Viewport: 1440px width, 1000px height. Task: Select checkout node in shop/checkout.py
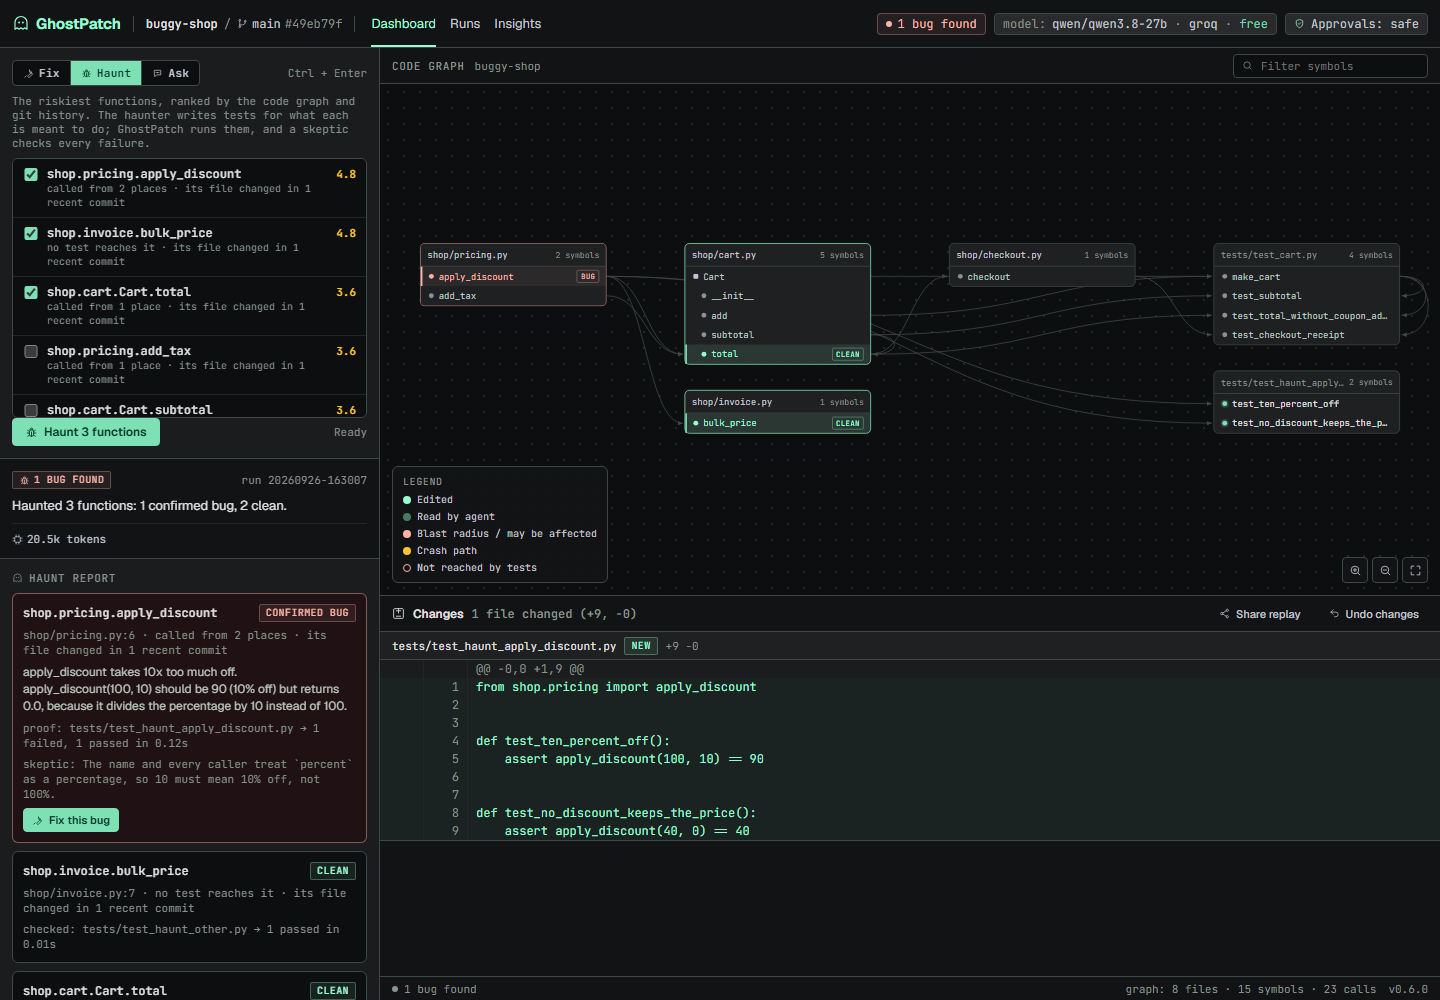coord(1042,277)
